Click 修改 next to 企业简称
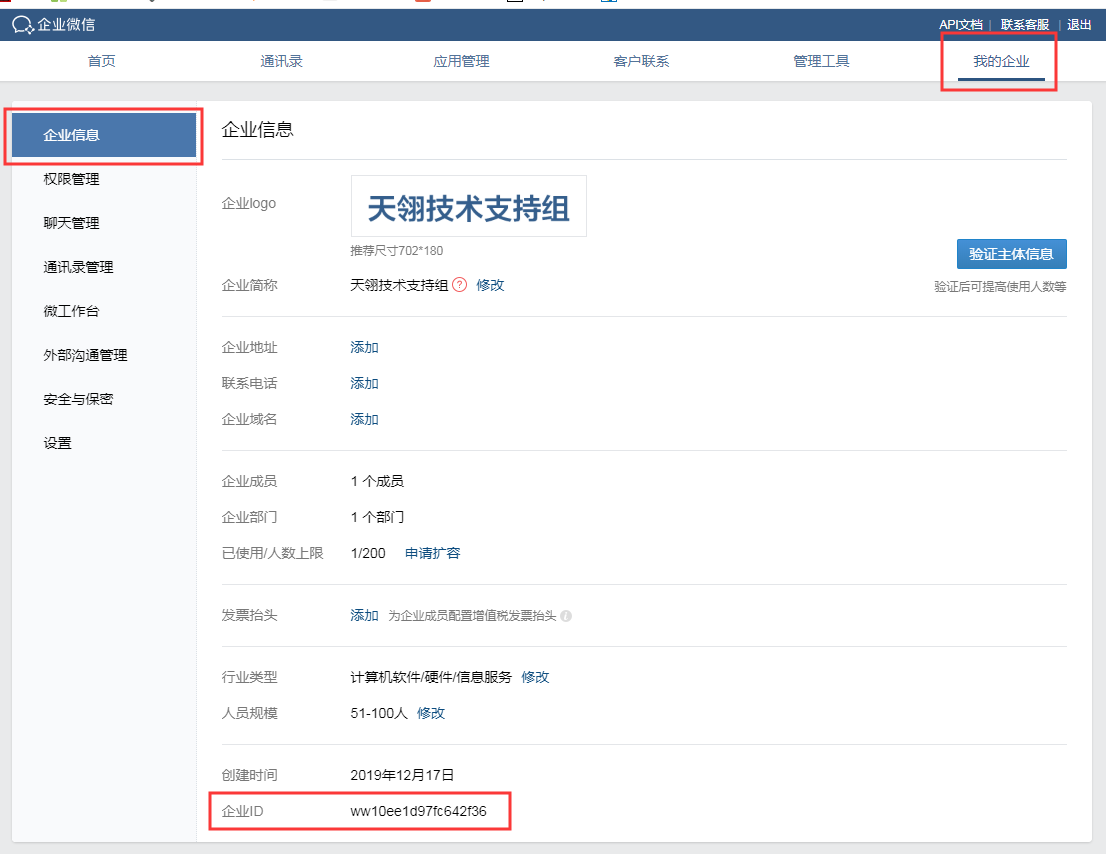 pos(490,285)
